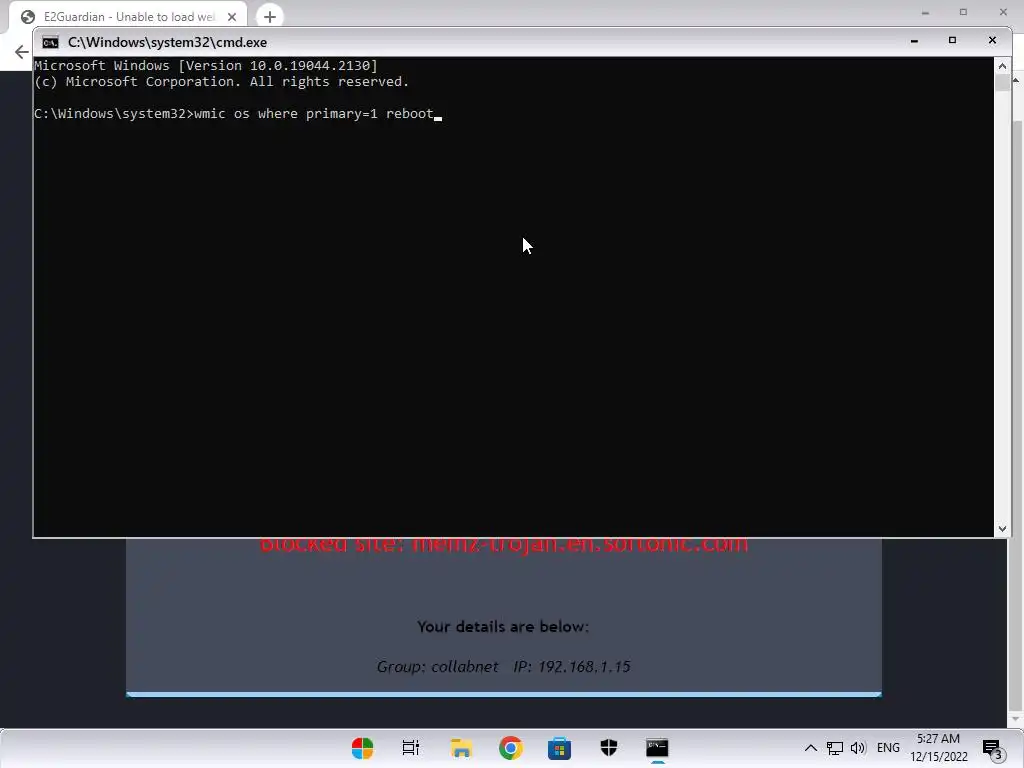
Task: Click the cmd scrollbar thumb
Action: point(1002,82)
